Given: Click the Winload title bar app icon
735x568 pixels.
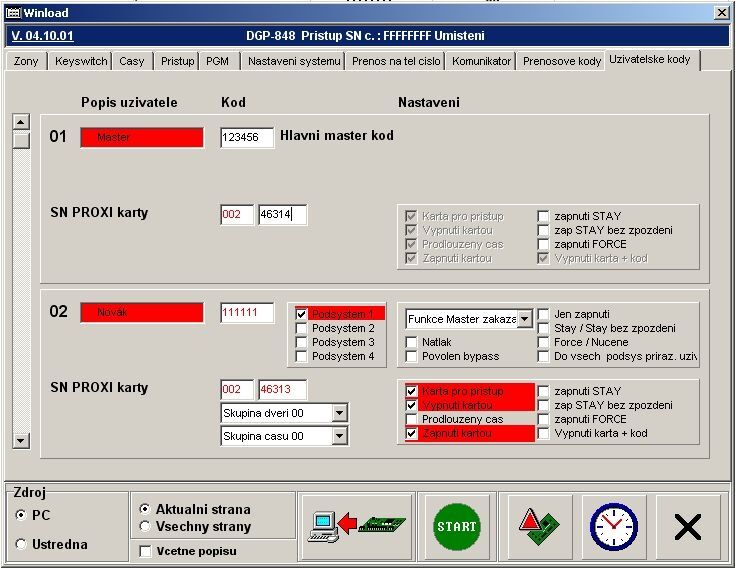Looking at the screenshot, I should pos(13,12).
